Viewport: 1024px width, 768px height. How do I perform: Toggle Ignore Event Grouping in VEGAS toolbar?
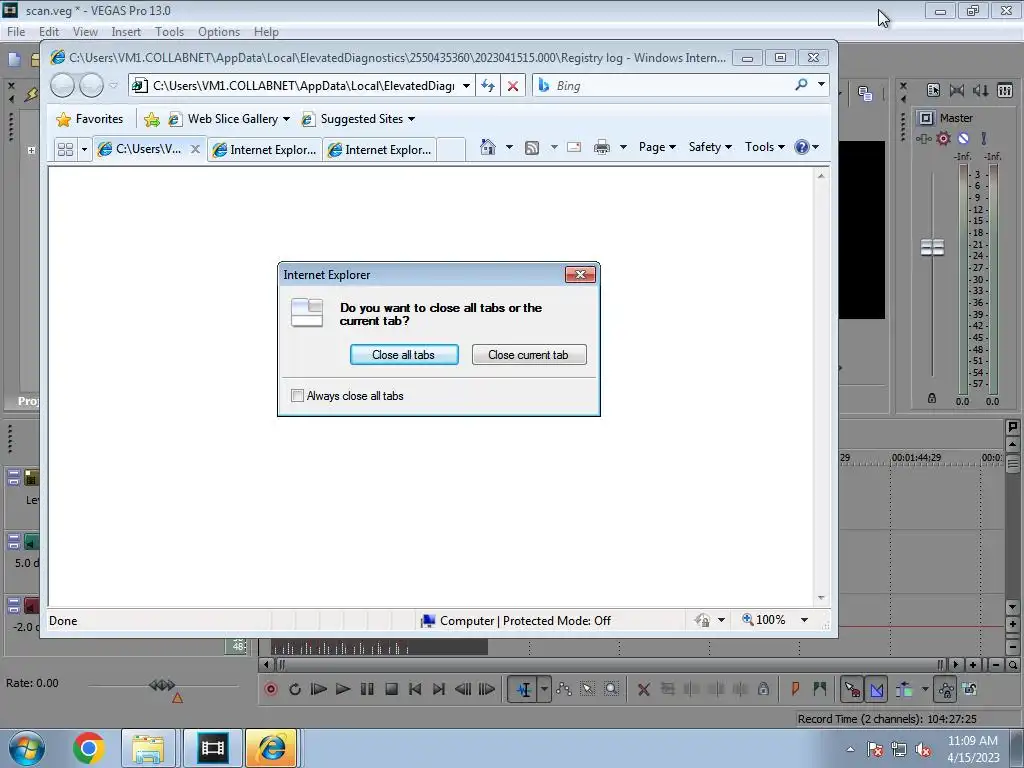pyautogui.click(x=970, y=689)
